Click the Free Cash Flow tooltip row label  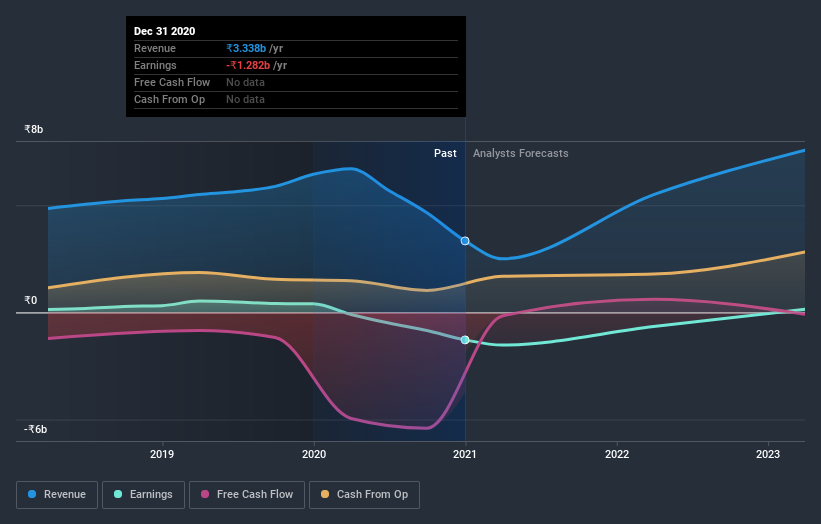point(172,82)
